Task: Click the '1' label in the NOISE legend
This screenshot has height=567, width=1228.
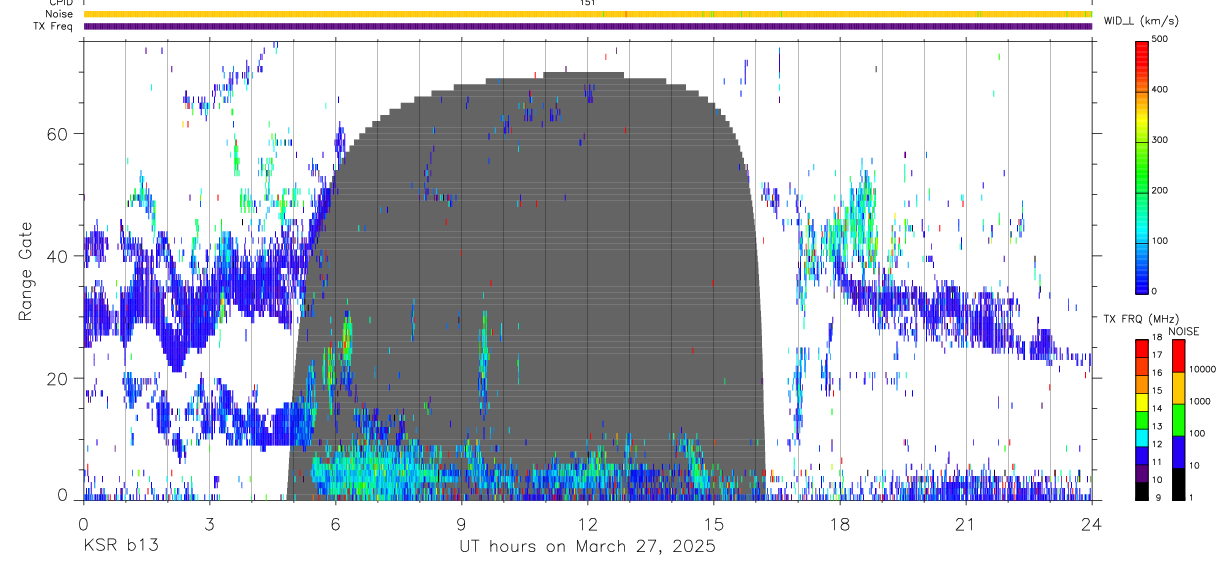Action: point(1191,497)
